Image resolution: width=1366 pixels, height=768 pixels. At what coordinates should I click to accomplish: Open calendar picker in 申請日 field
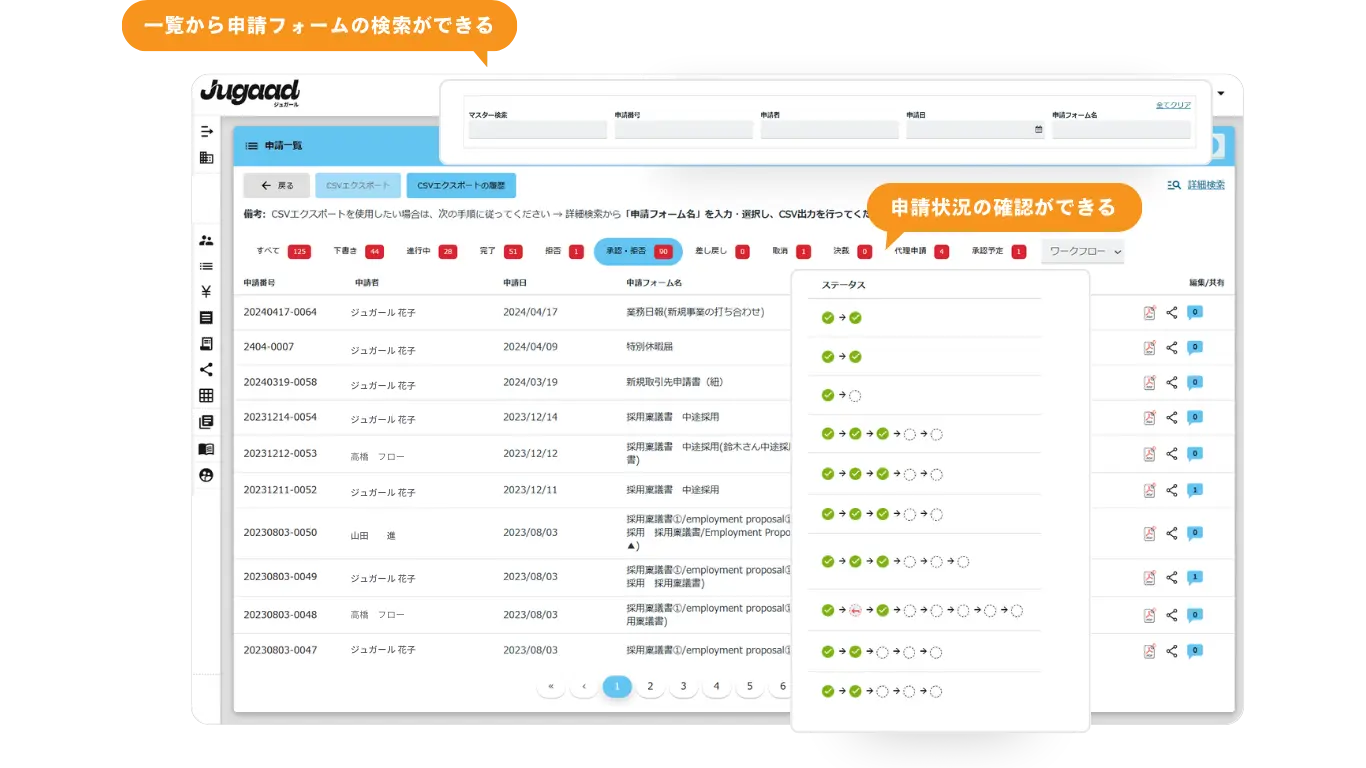(x=1038, y=130)
